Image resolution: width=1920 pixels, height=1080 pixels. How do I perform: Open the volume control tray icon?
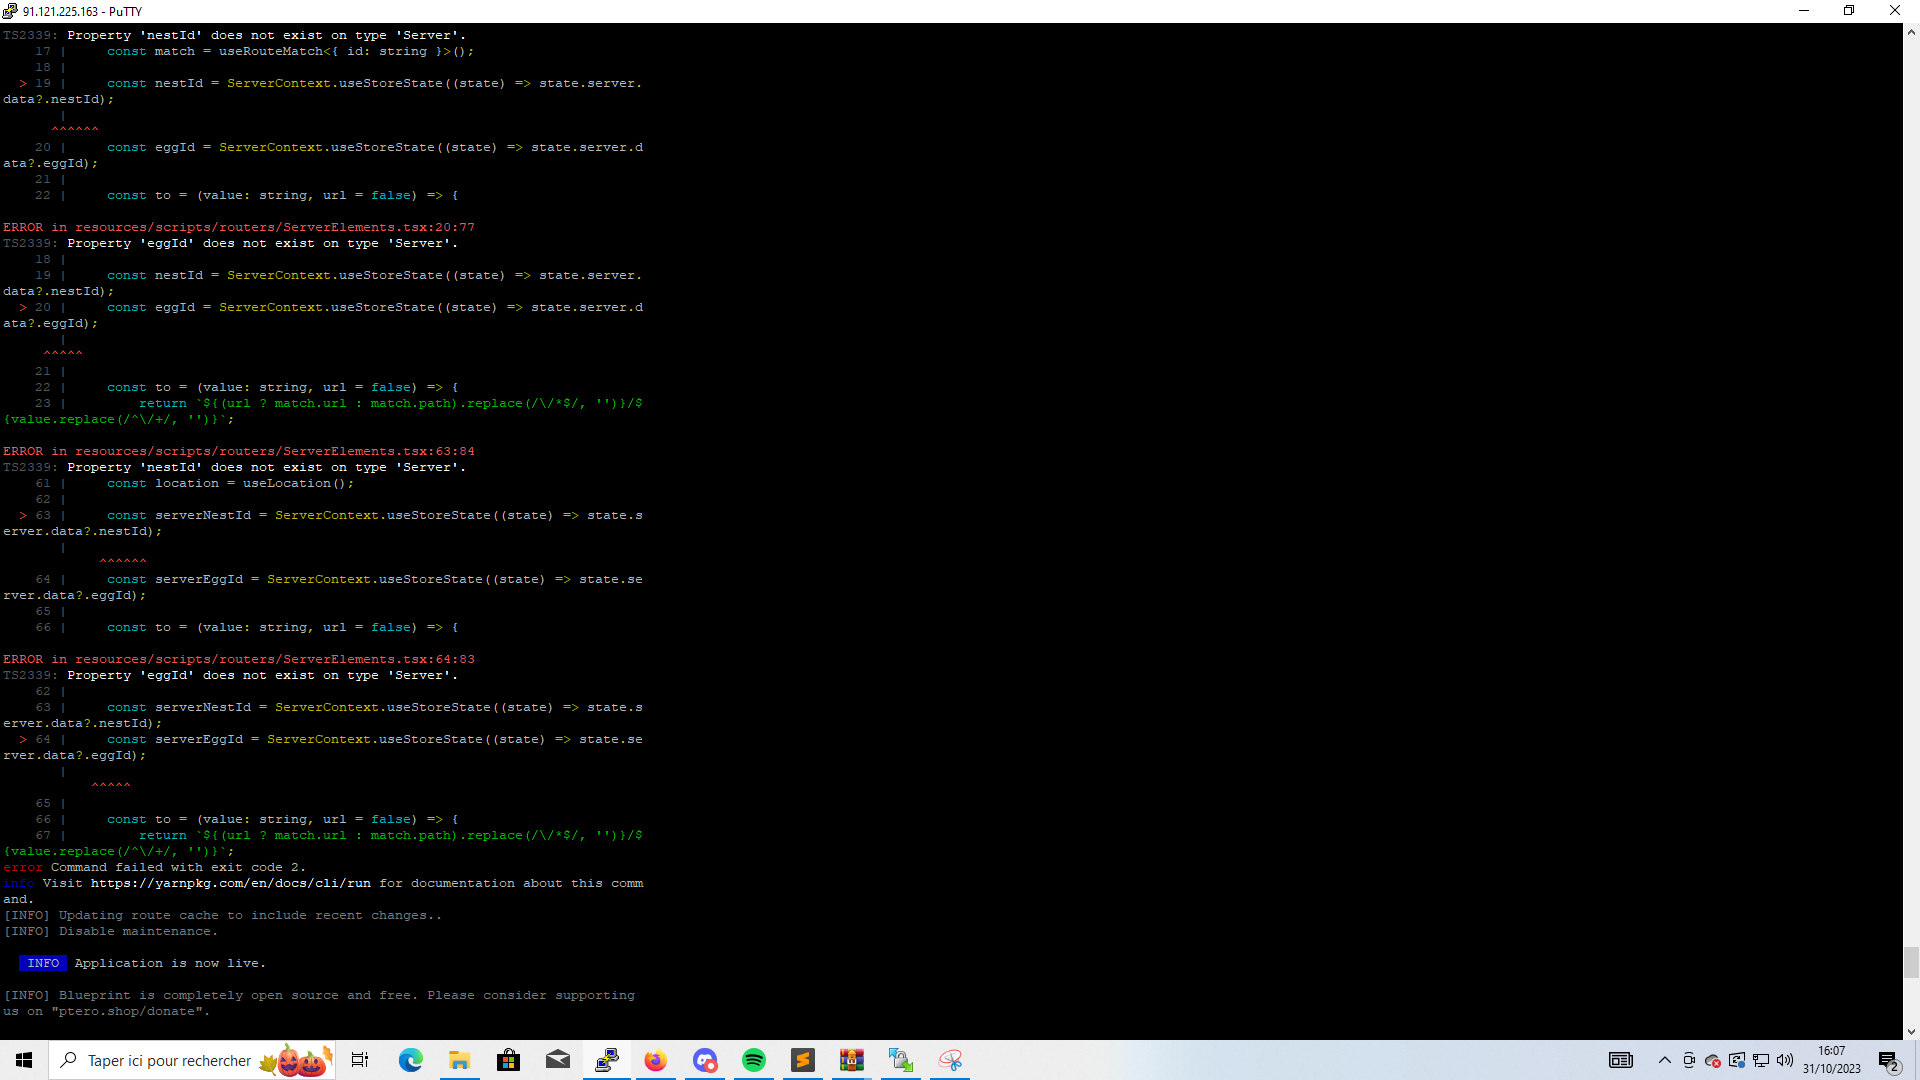1785,1060
